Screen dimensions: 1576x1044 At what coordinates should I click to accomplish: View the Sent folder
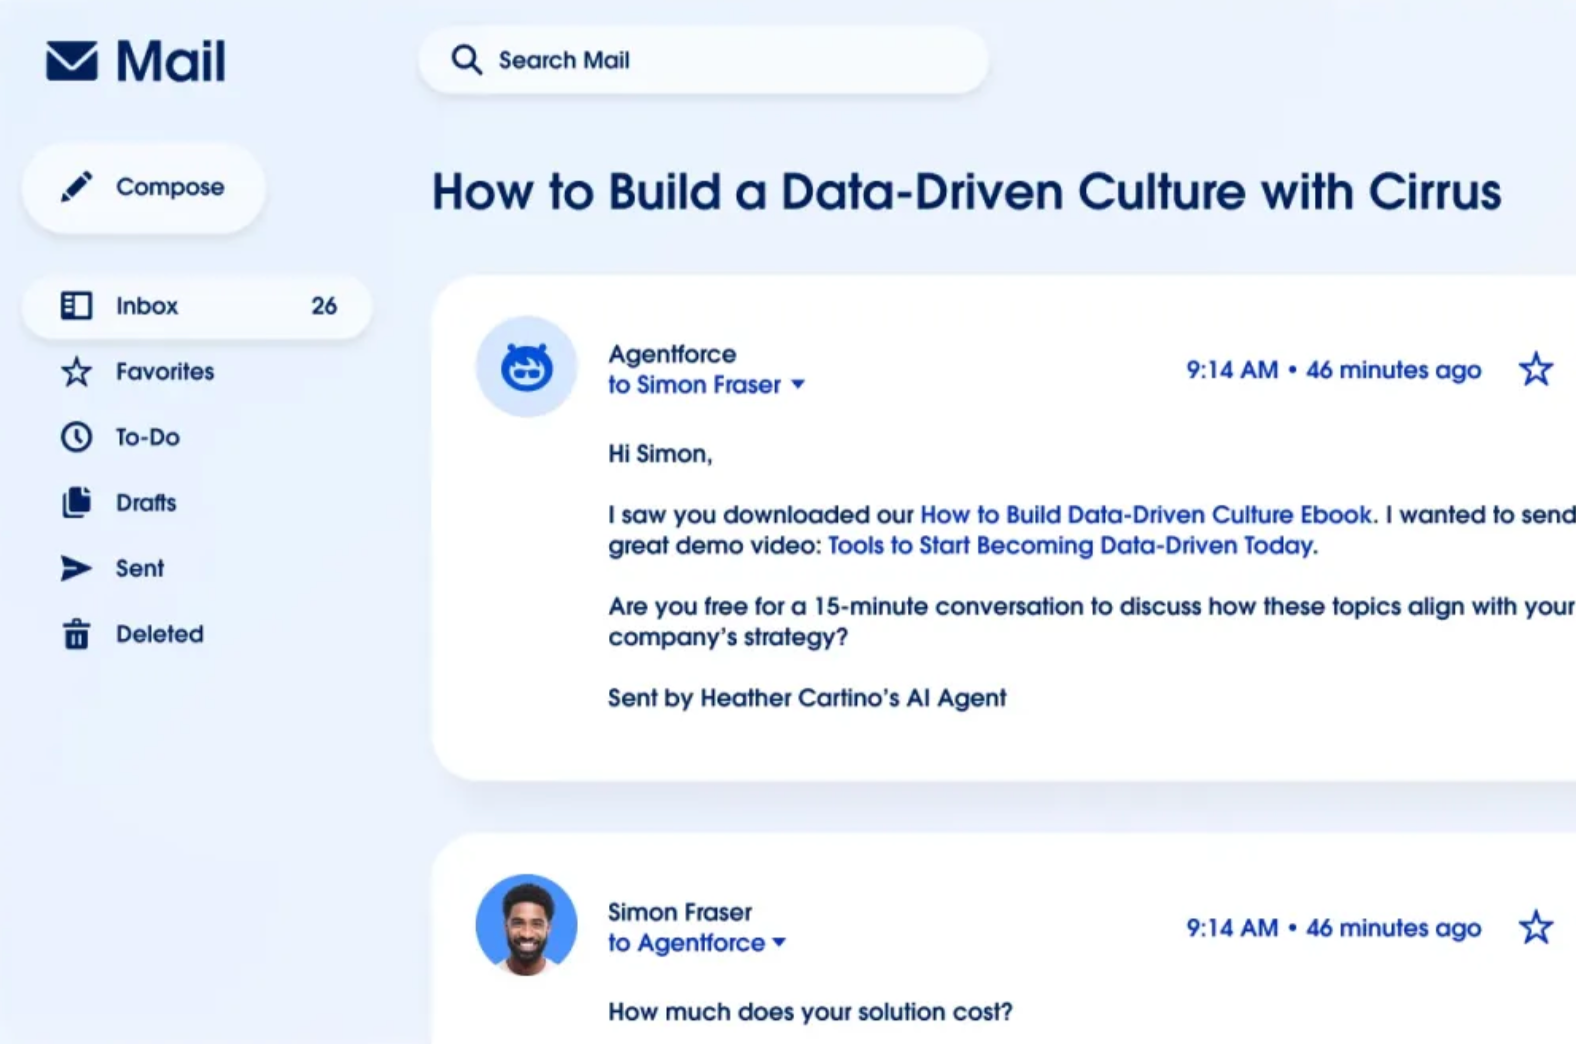(140, 568)
